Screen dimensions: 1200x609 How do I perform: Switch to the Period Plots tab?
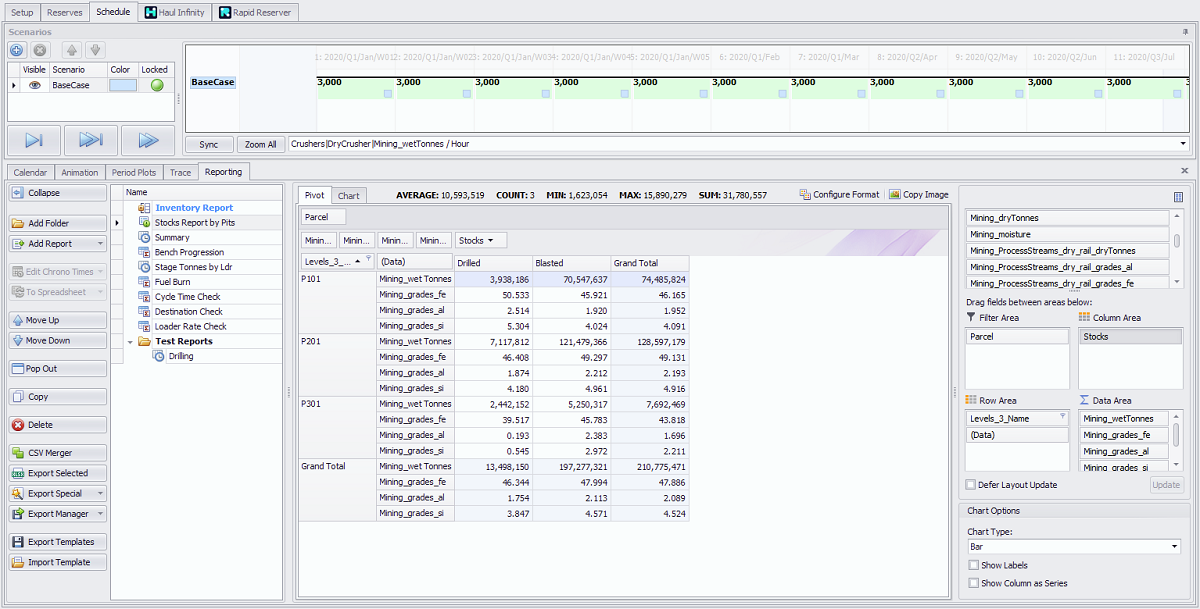pos(134,172)
